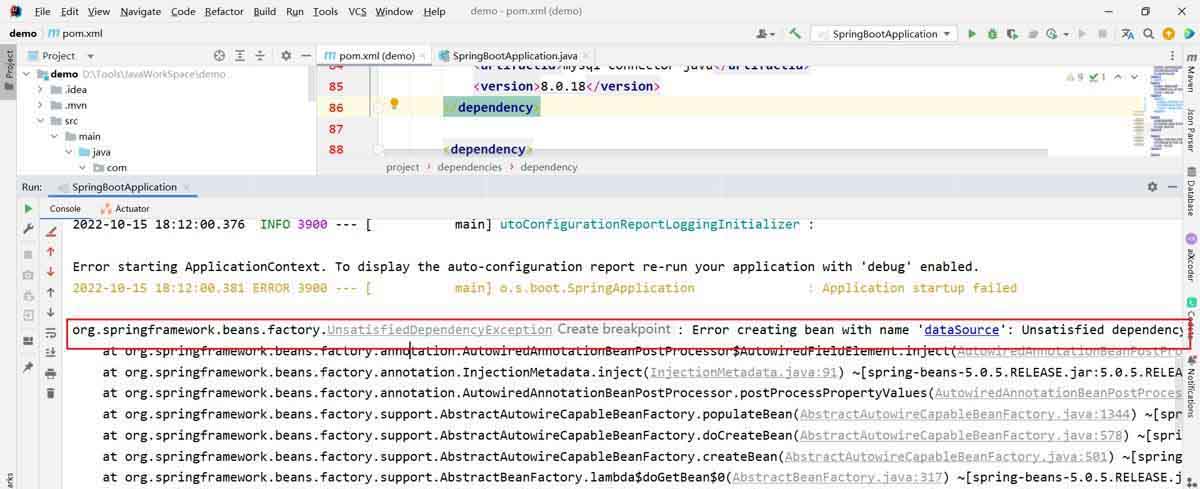Viewport: 1200px width, 489px height.
Task: Build project with the hammer icon
Action: (795, 34)
